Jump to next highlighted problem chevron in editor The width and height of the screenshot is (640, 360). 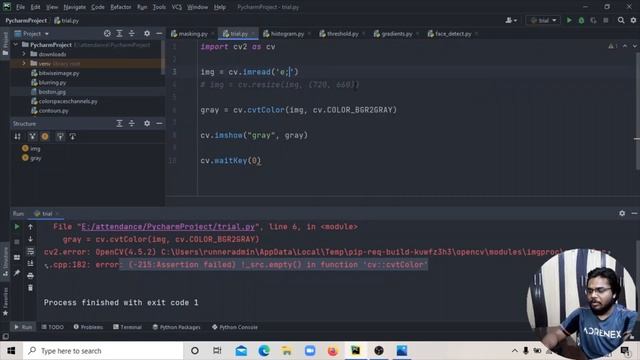(634, 46)
